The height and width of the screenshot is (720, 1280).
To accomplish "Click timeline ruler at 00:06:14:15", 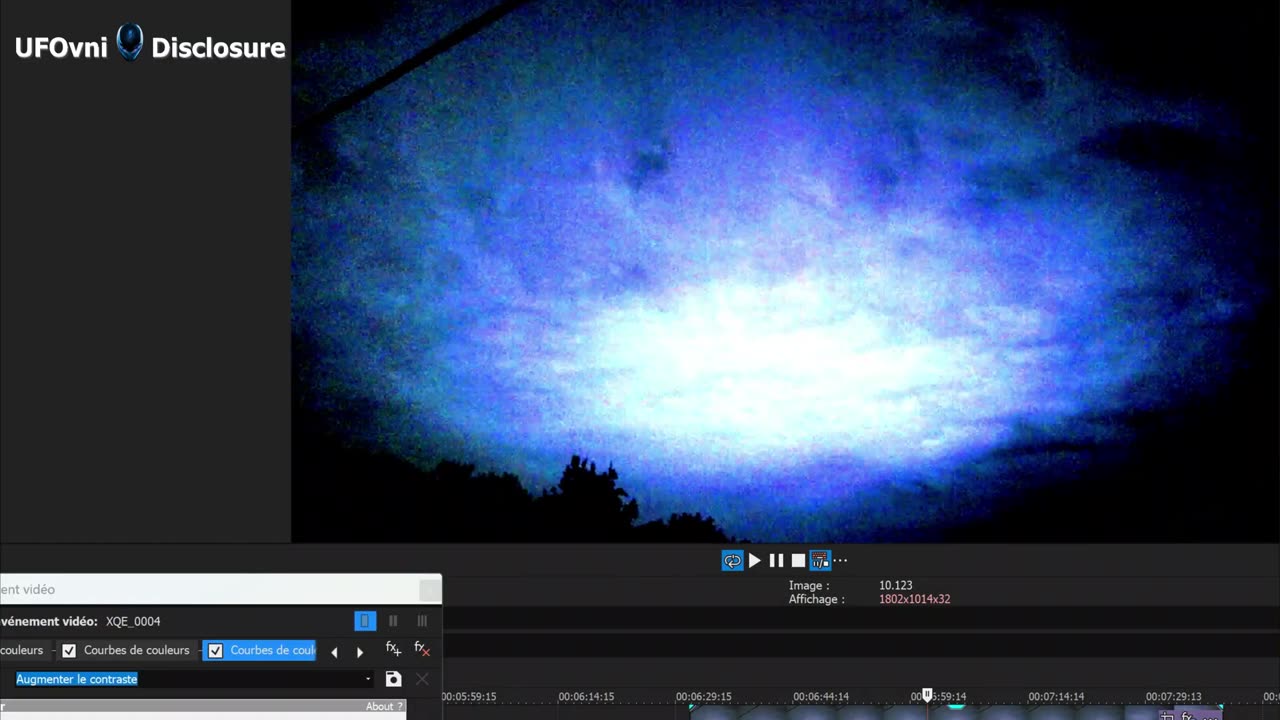I will point(586,697).
